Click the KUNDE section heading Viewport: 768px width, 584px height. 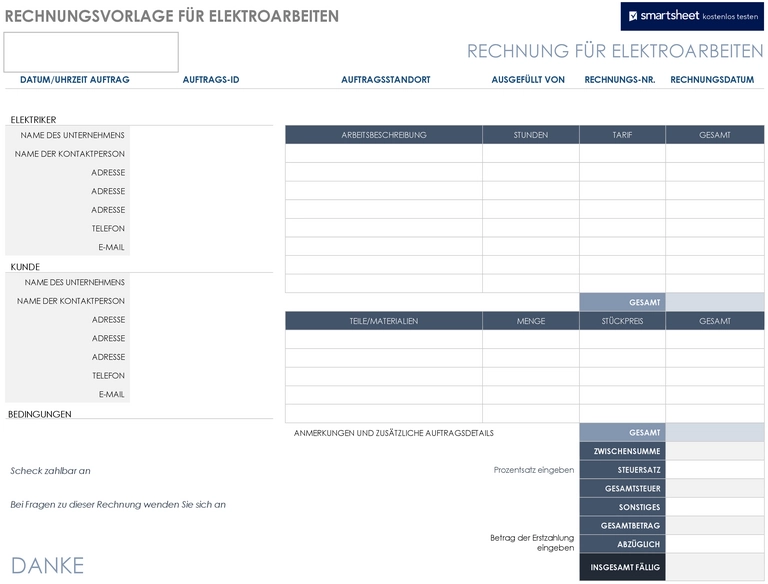point(25,267)
